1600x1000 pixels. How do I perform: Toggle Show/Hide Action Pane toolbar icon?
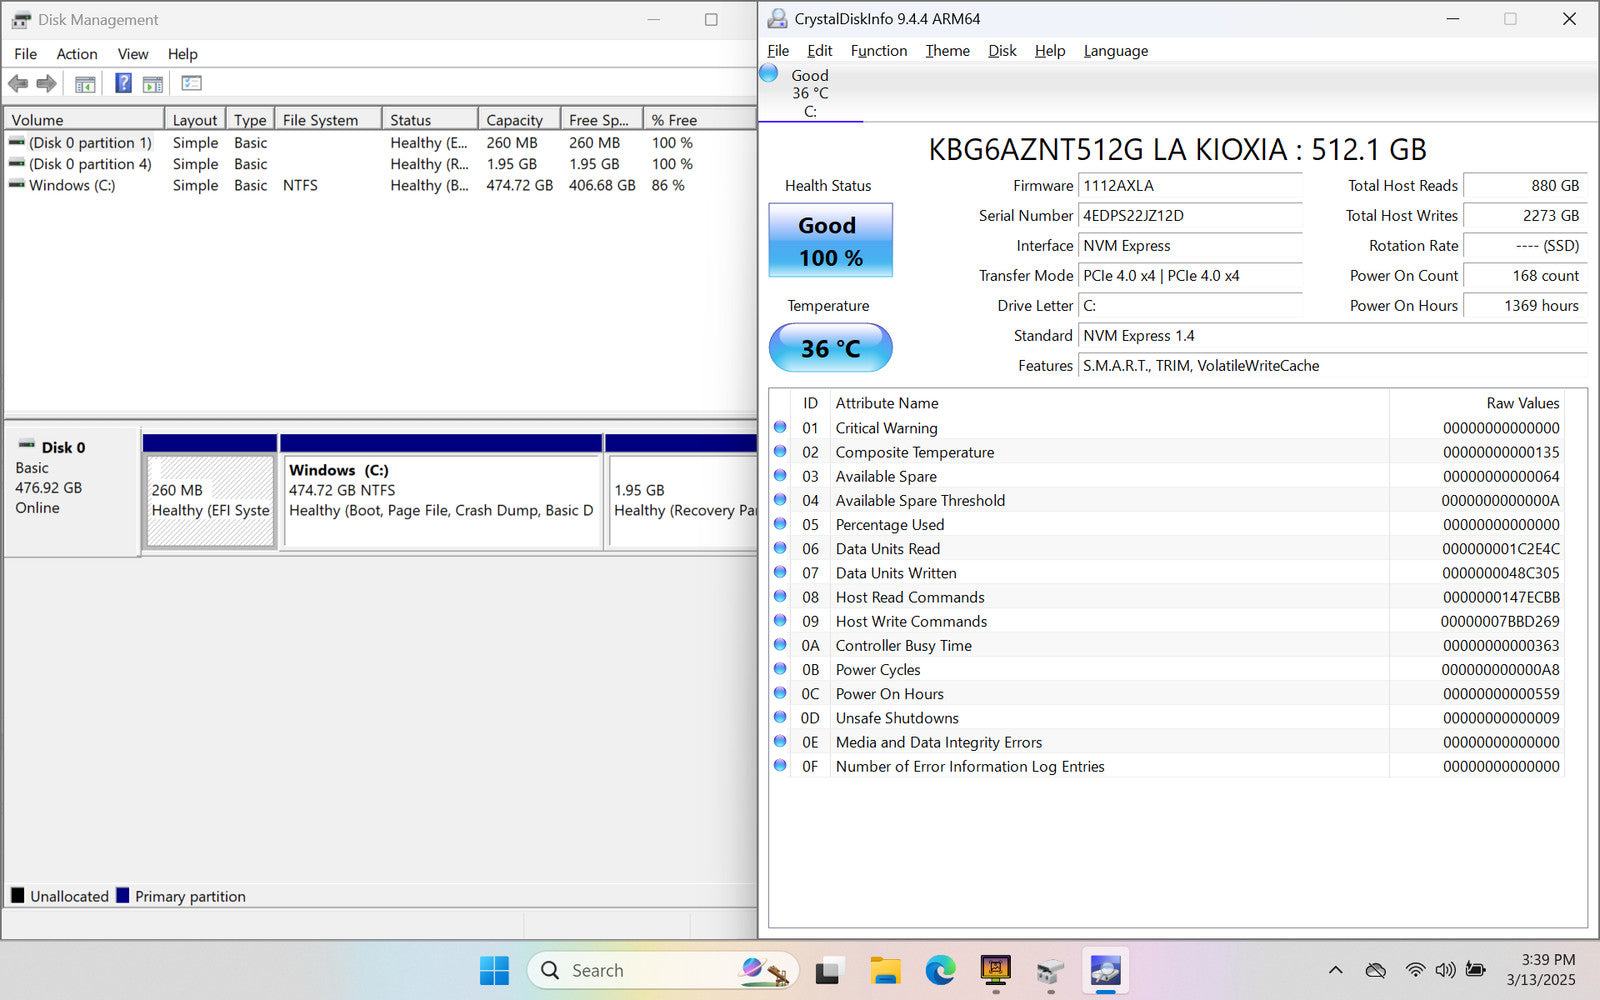coord(152,84)
